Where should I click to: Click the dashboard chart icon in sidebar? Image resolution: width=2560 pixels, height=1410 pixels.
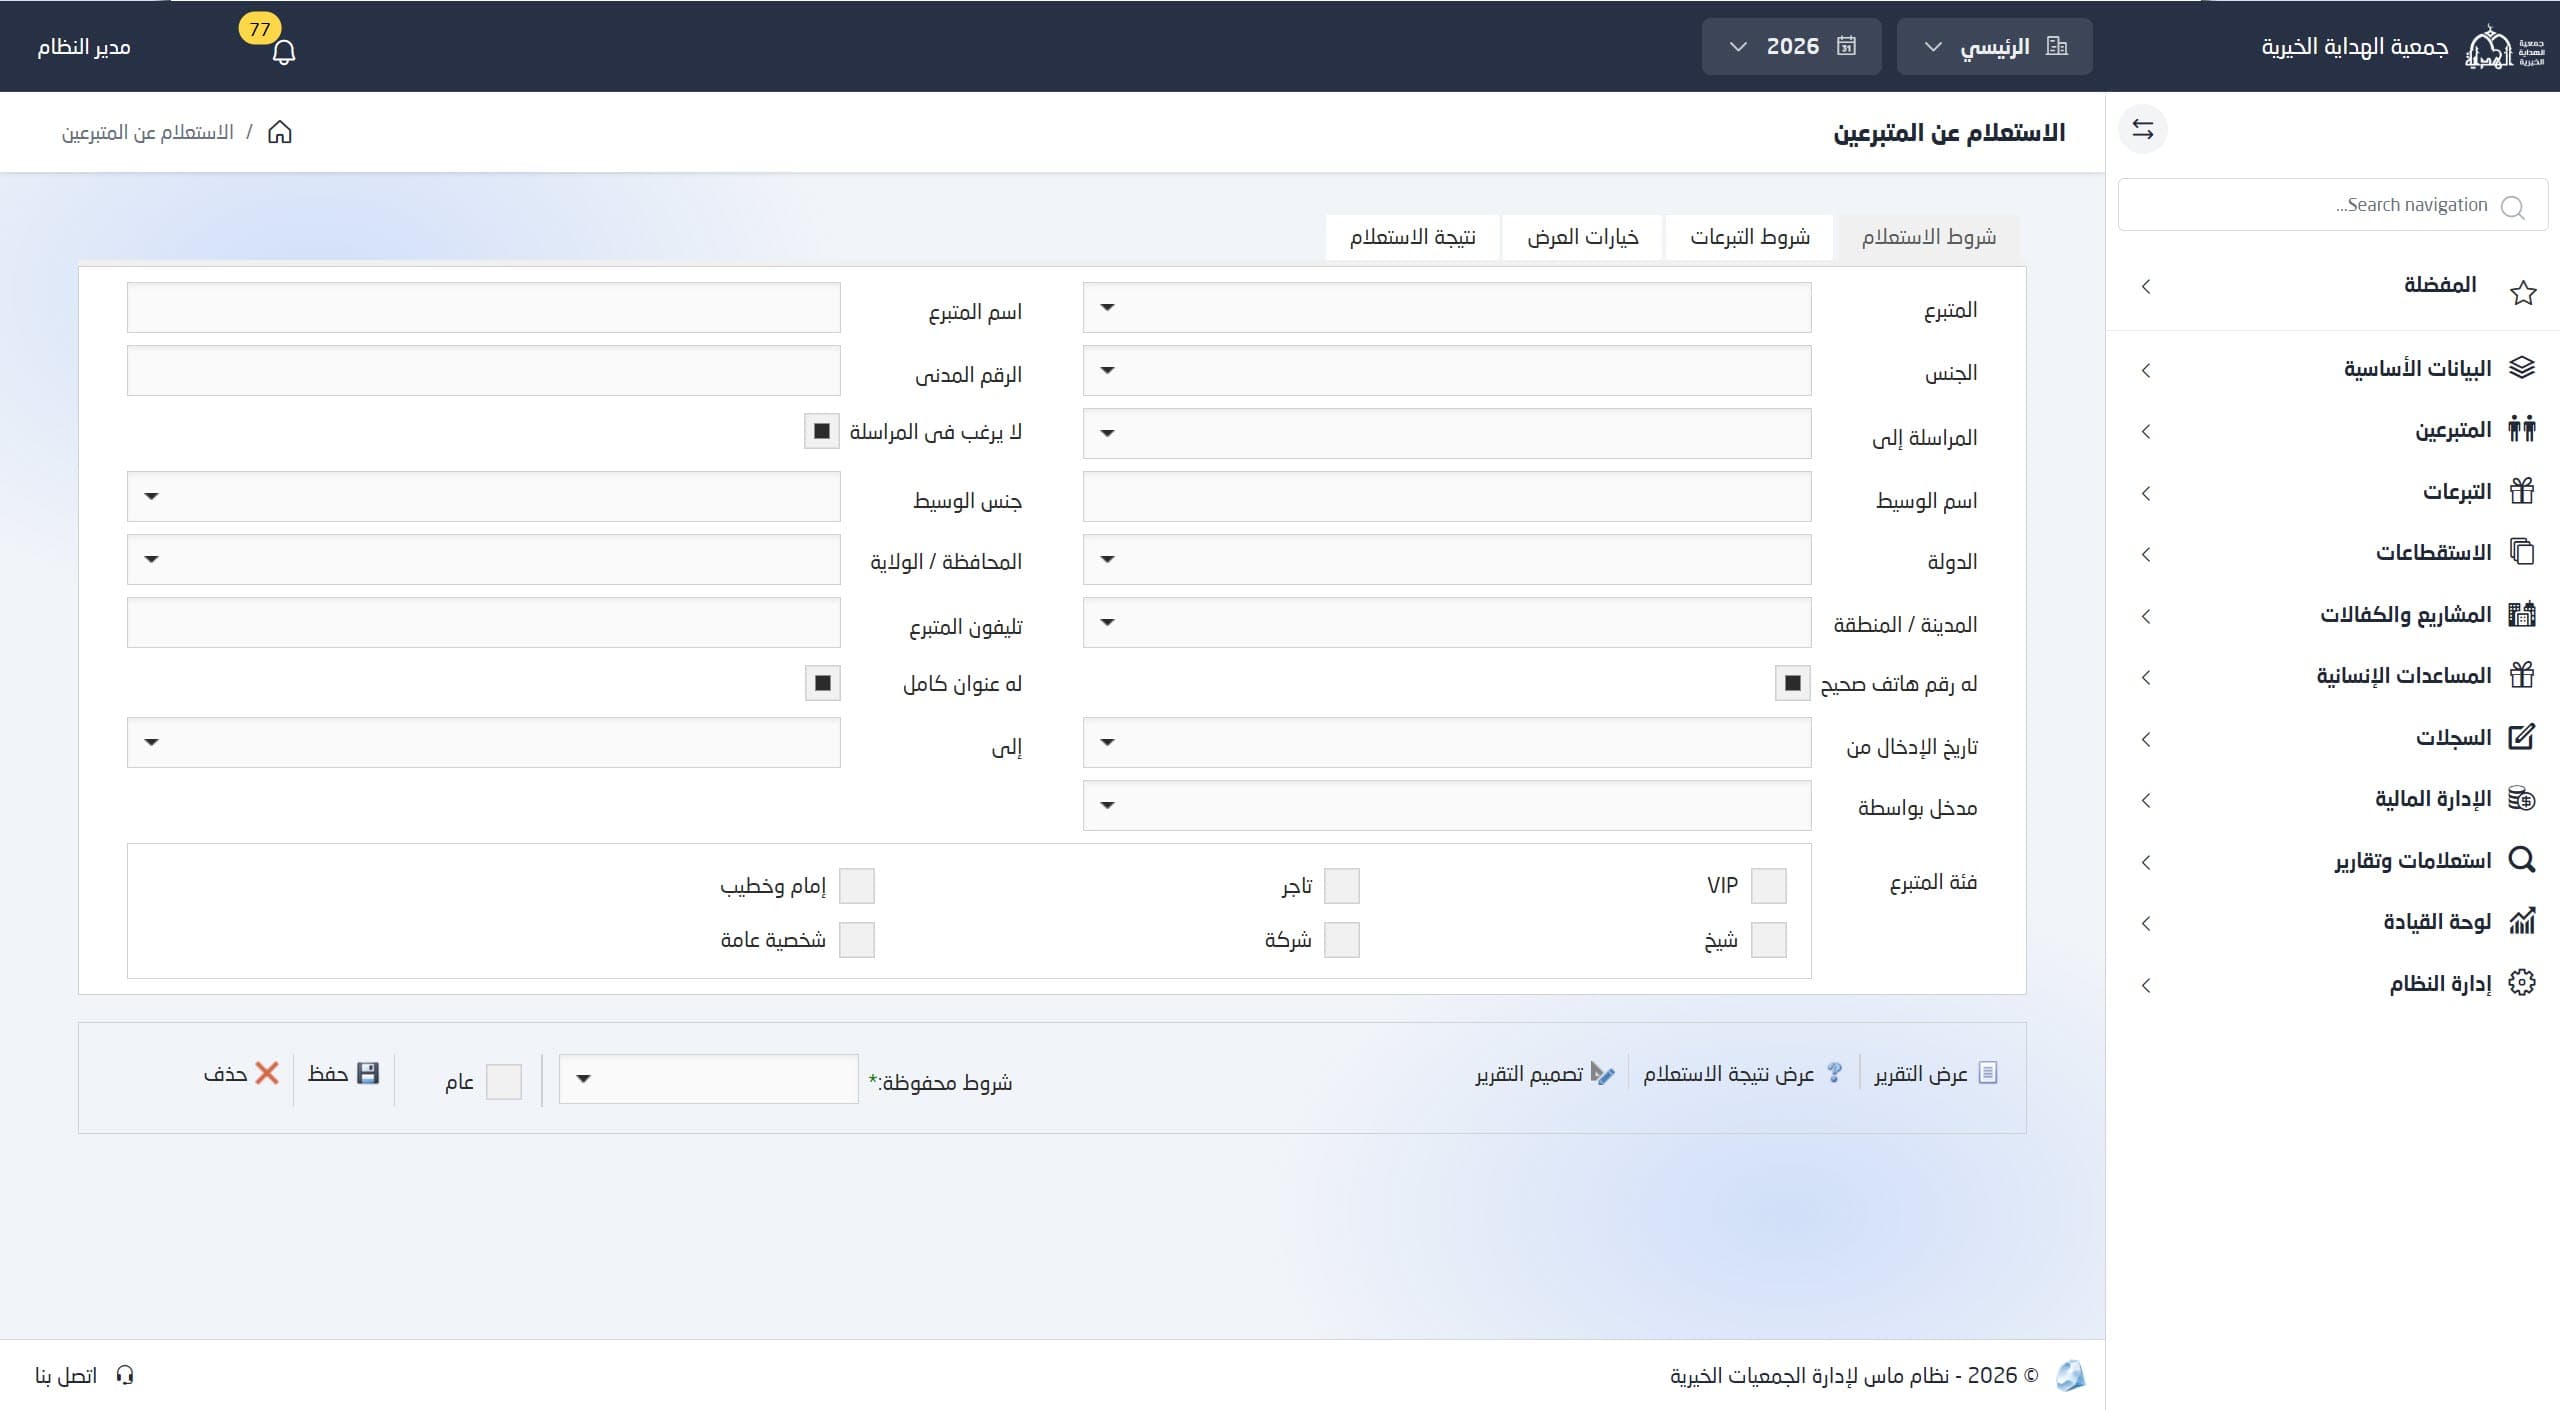[x=2522, y=921]
